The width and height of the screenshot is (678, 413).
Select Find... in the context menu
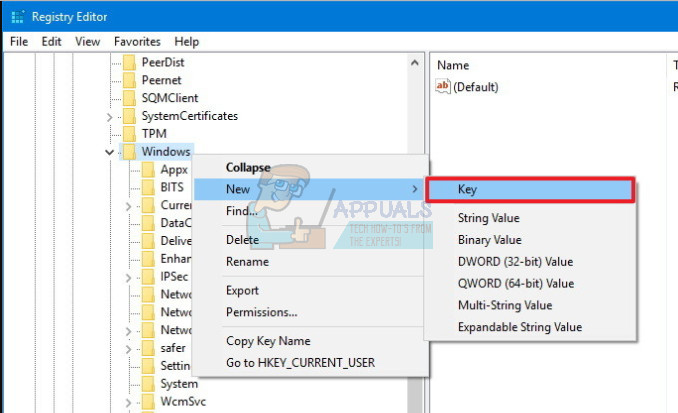[x=311, y=211]
